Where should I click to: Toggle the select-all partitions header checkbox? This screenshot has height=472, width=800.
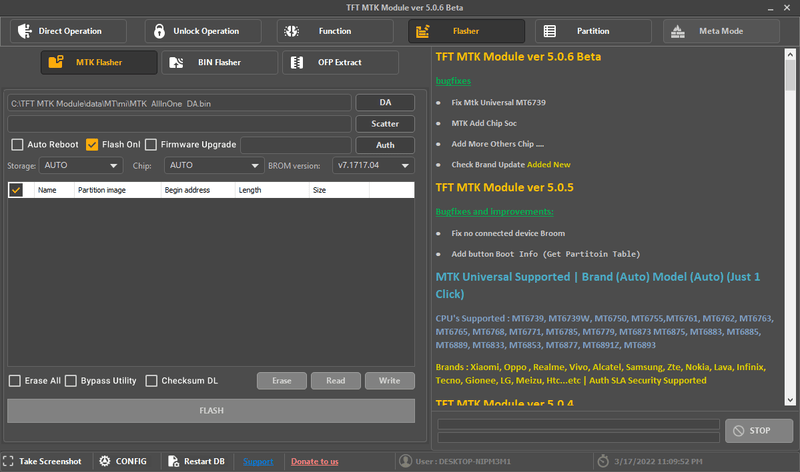16,190
